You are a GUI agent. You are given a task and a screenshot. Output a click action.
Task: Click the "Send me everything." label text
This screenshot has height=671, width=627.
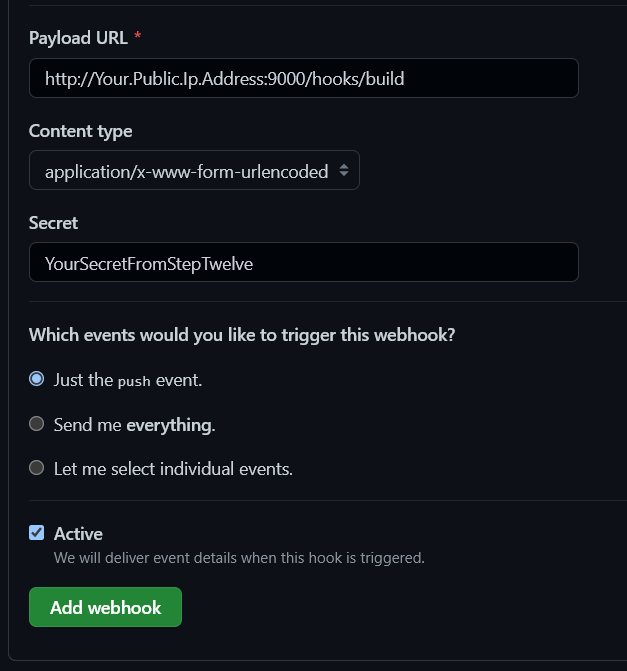(134, 425)
